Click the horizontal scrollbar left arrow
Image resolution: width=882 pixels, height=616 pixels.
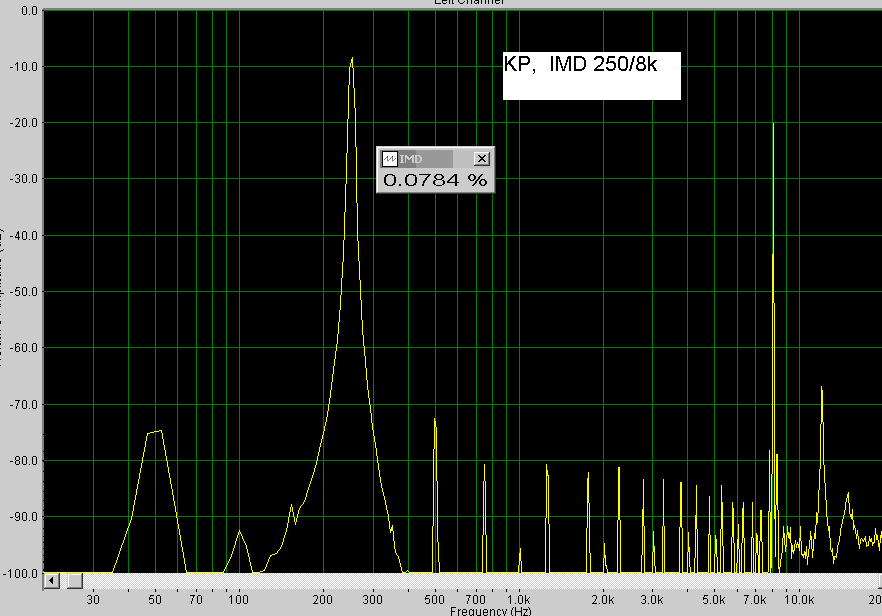point(51,581)
